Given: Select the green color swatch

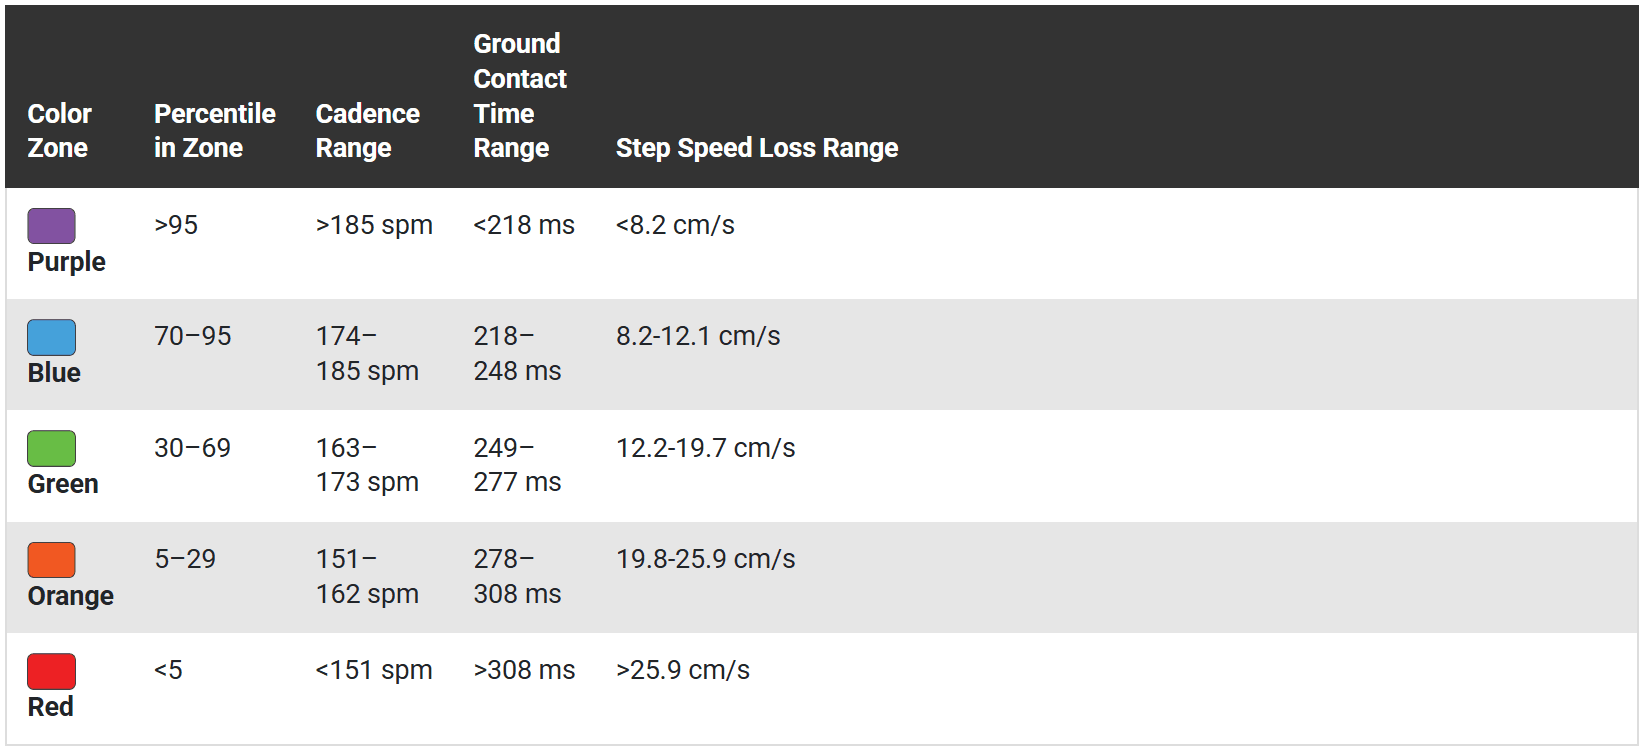Looking at the screenshot, I should point(51,448).
